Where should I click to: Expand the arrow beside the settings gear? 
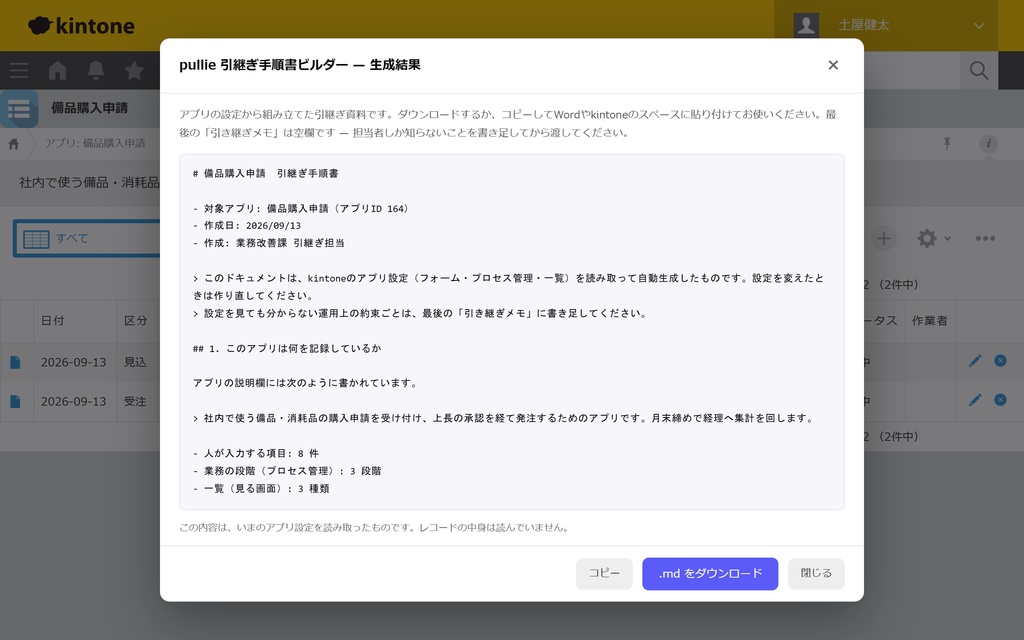click(x=948, y=239)
